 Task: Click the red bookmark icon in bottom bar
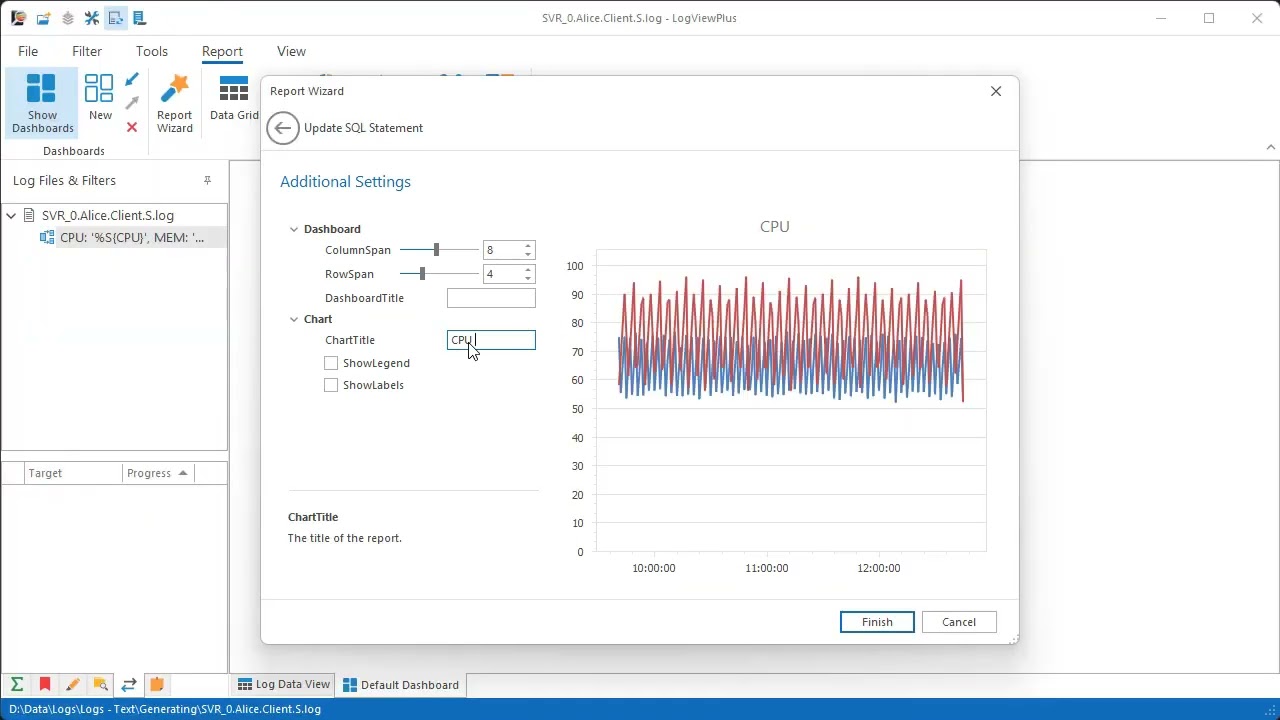point(45,685)
